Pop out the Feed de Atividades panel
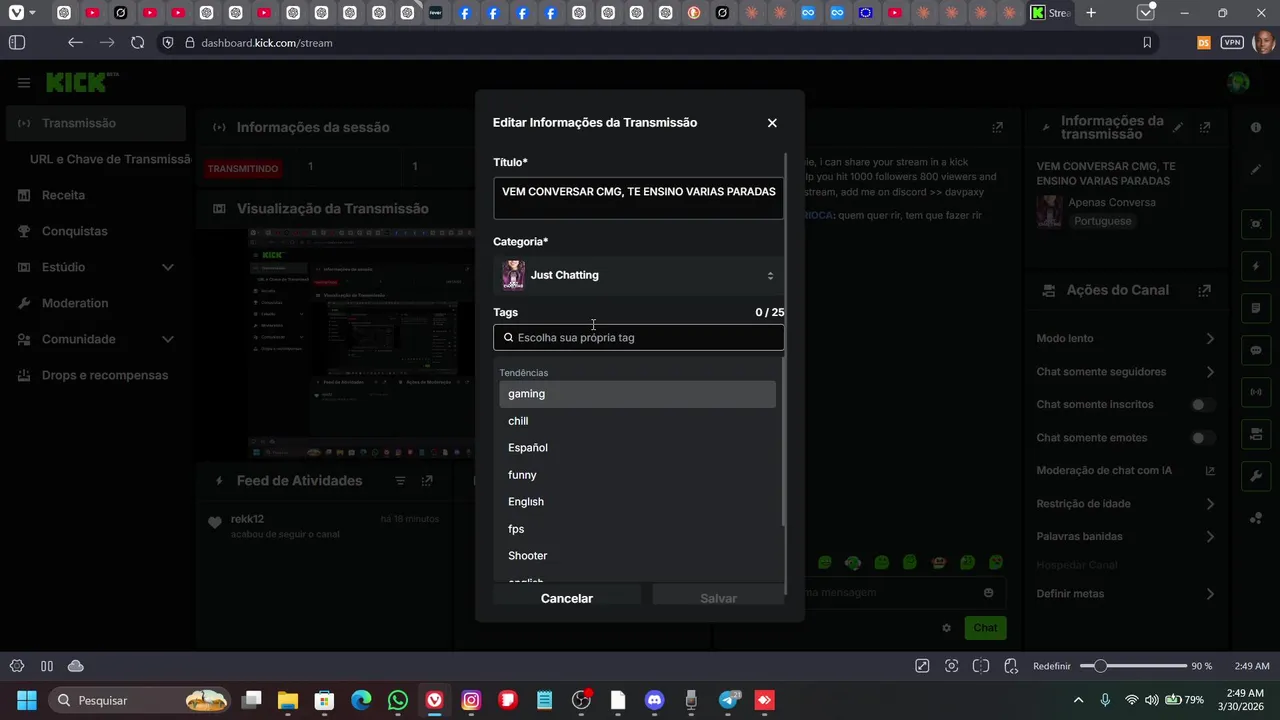This screenshot has width=1280, height=720. pos(427,481)
